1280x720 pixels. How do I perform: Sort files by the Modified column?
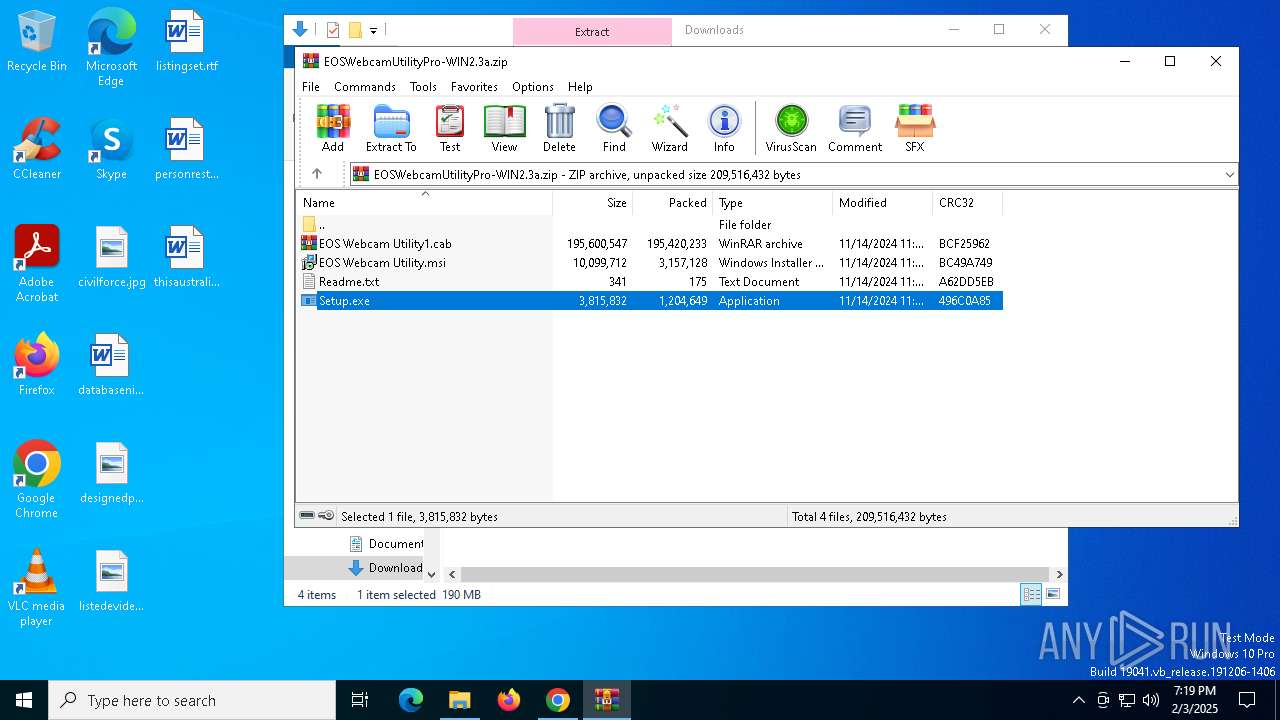(x=883, y=203)
